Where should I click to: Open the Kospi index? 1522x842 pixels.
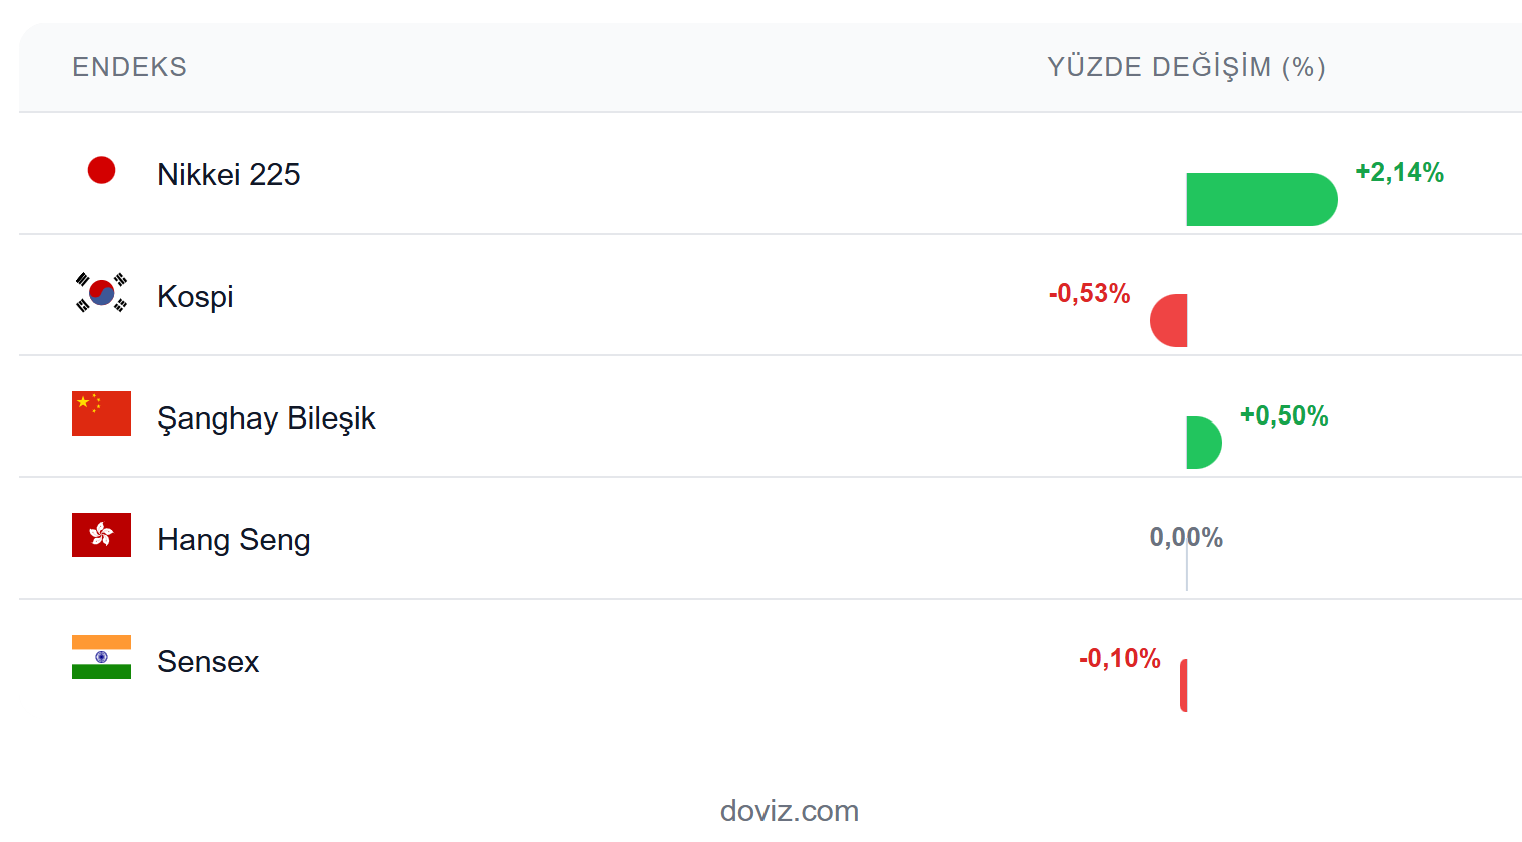click(195, 297)
